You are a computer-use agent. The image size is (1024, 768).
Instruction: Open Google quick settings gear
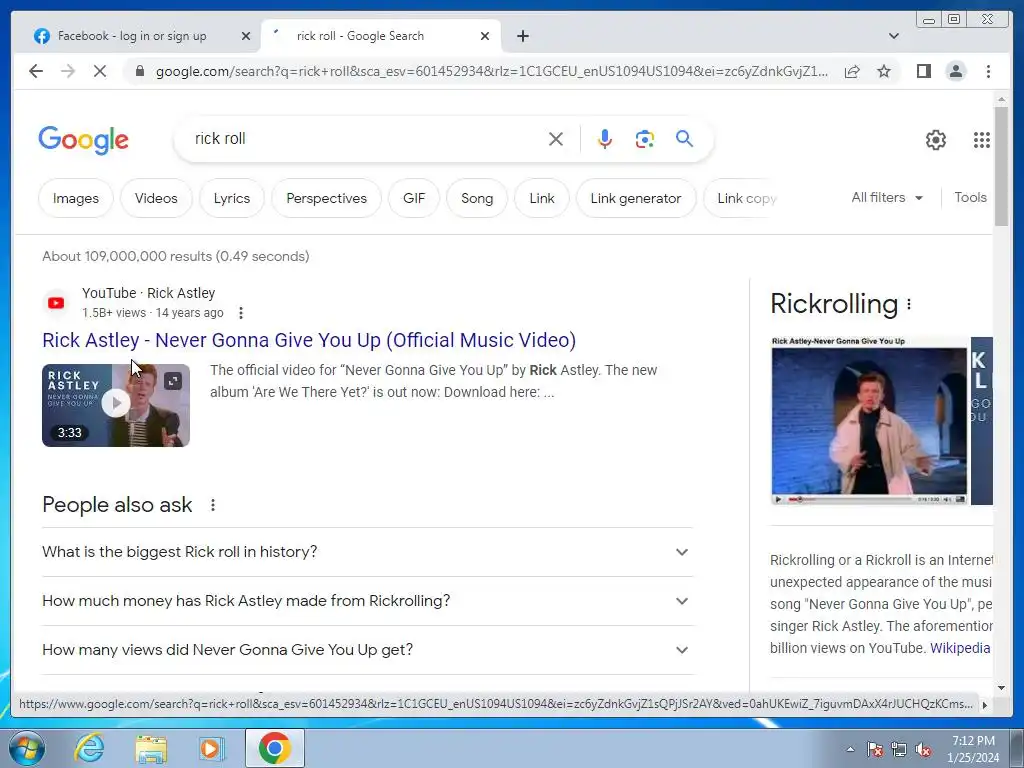click(x=935, y=140)
